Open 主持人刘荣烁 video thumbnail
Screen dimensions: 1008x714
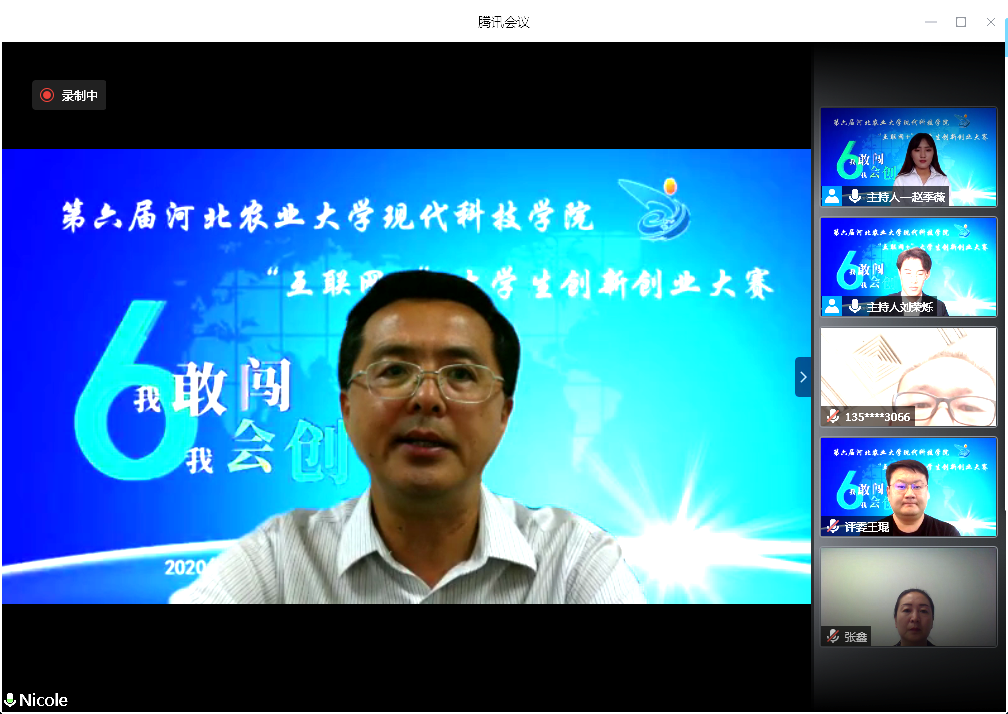tap(908, 267)
